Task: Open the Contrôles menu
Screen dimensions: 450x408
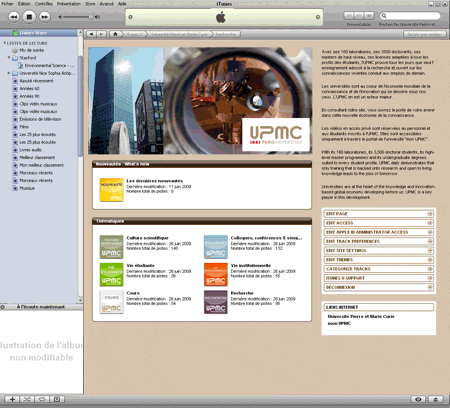Action: 44,4
